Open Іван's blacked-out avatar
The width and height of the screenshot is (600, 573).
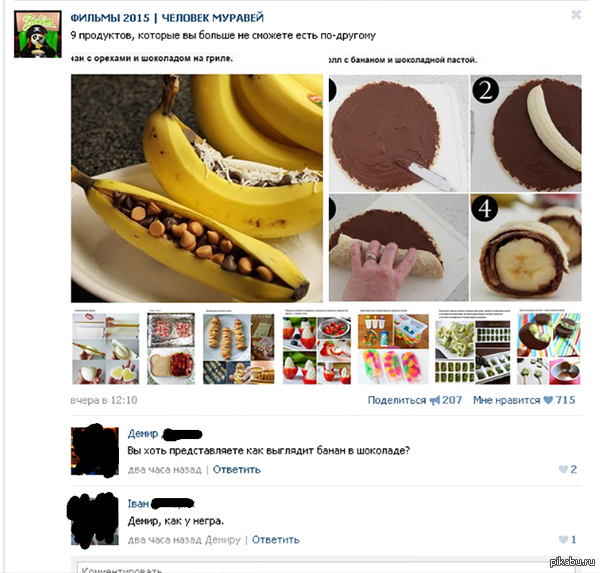pyautogui.click(x=93, y=520)
